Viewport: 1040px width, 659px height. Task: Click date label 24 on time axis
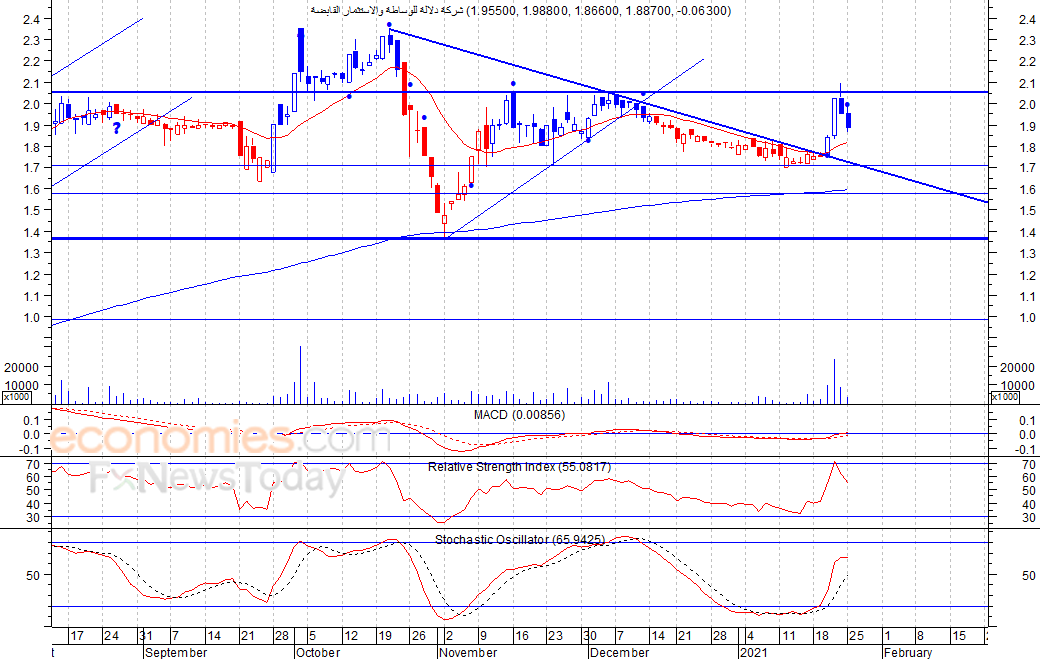[111, 636]
